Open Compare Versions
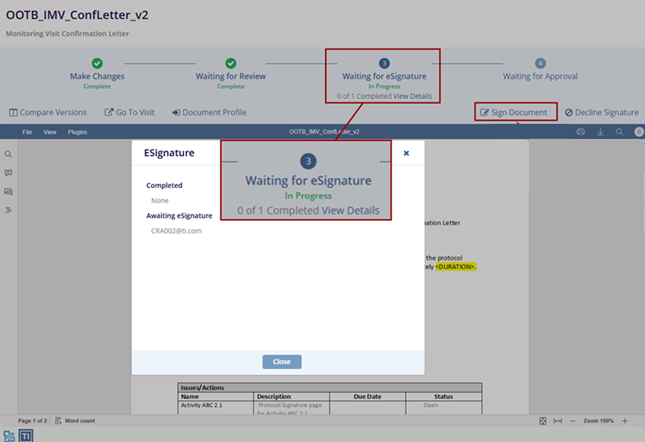The width and height of the screenshot is (645, 442). pyautogui.click(x=48, y=112)
